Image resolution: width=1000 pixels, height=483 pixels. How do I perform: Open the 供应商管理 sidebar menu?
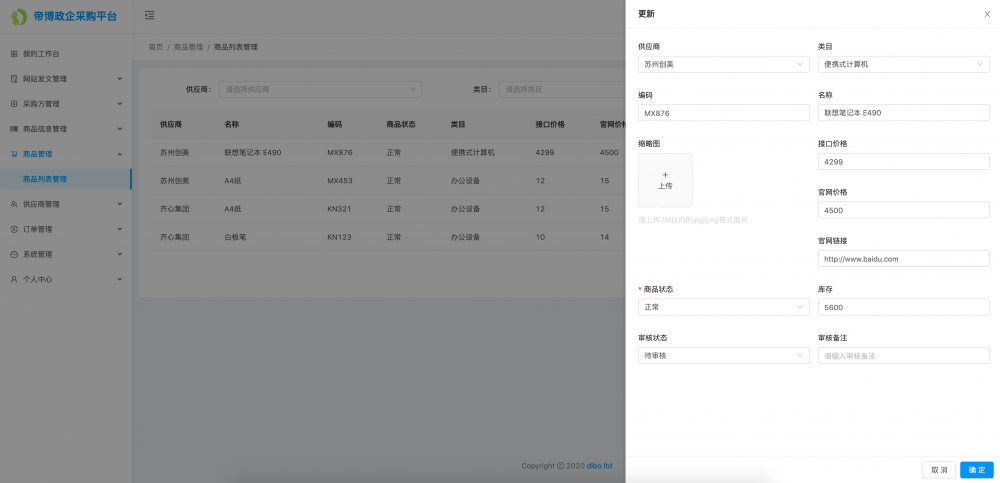click(x=66, y=204)
